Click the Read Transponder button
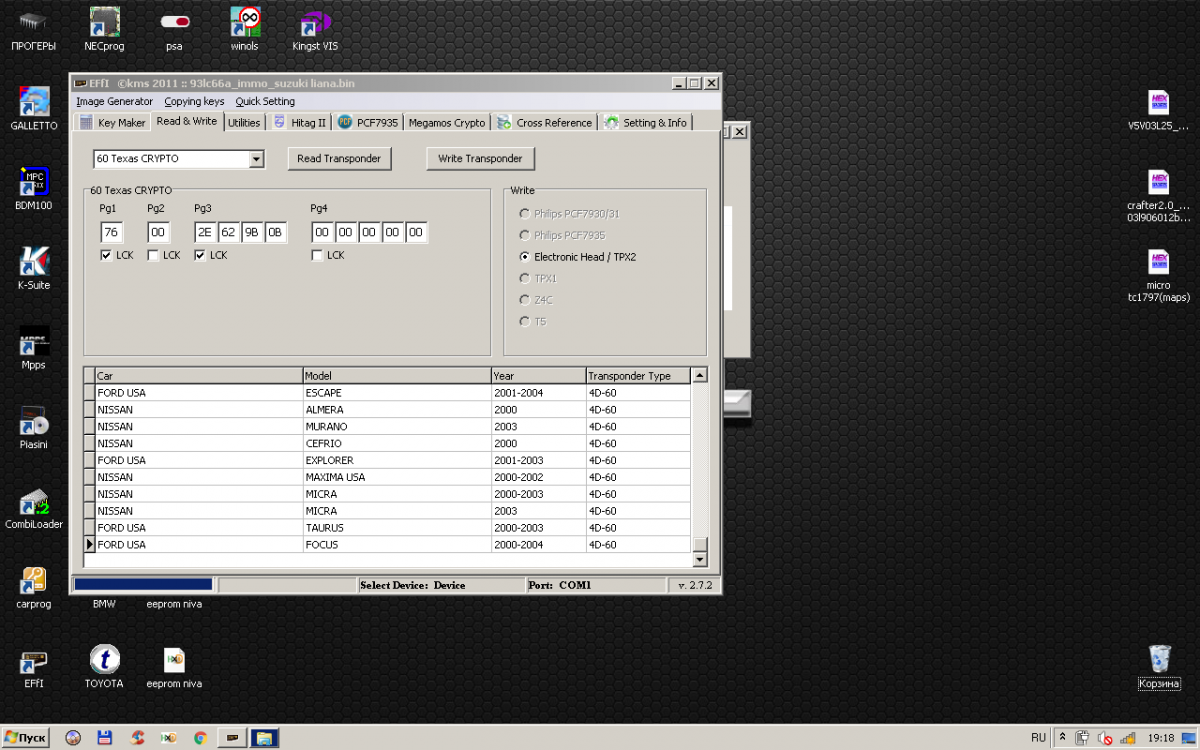The width and height of the screenshot is (1200, 750). click(340, 159)
